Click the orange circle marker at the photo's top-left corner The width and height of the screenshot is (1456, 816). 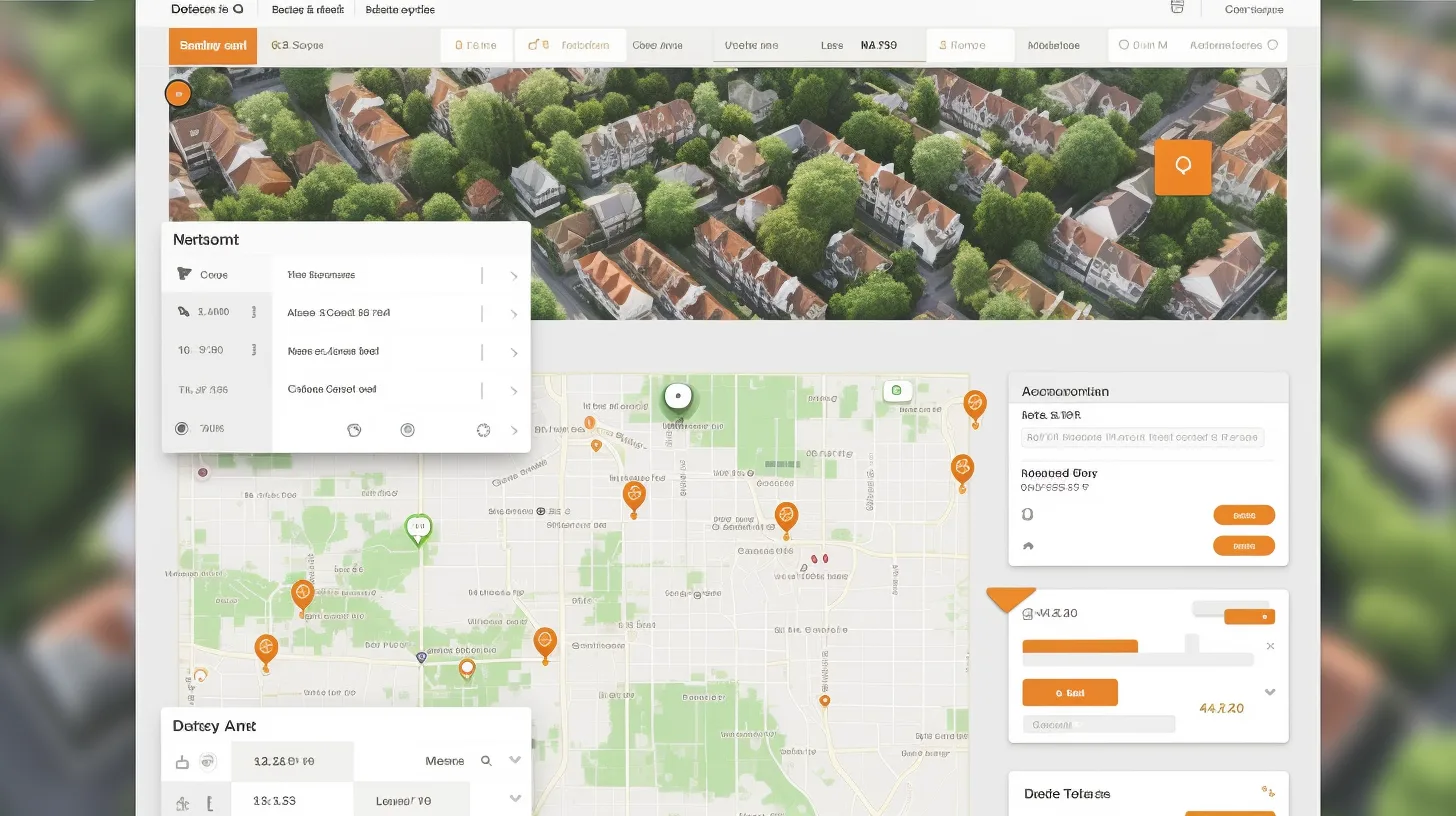tap(177, 94)
